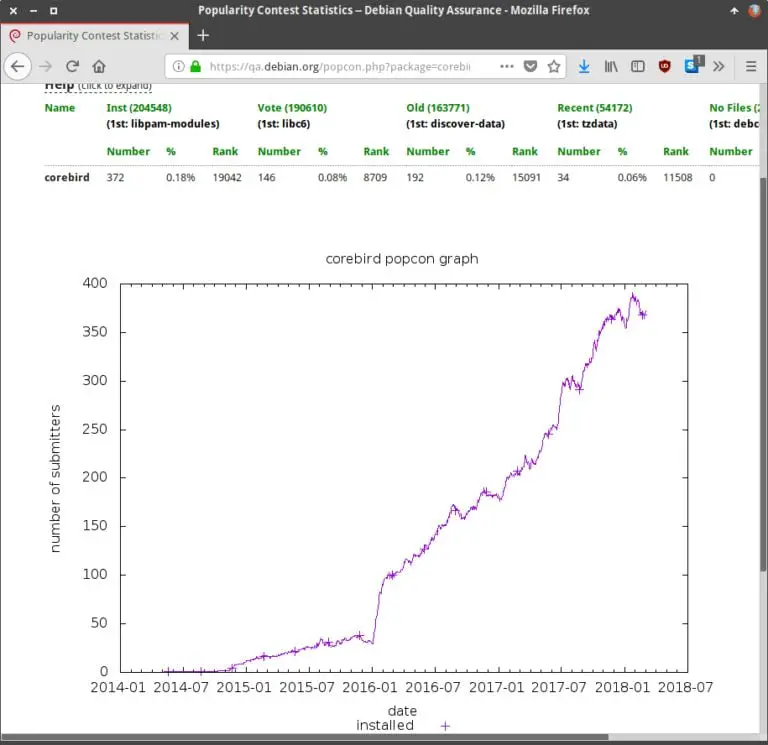Save page to Pocket
768x745 pixels.
coord(530,66)
